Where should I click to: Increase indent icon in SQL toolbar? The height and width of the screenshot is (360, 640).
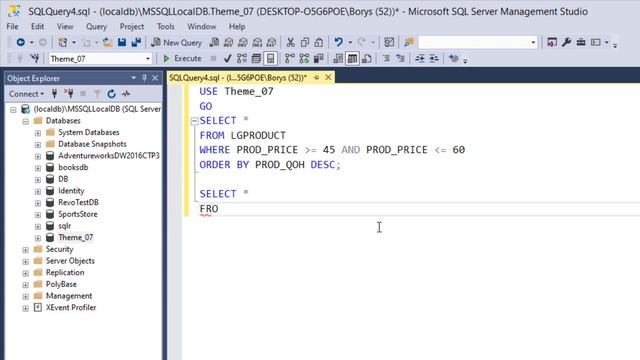(x=434, y=59)
